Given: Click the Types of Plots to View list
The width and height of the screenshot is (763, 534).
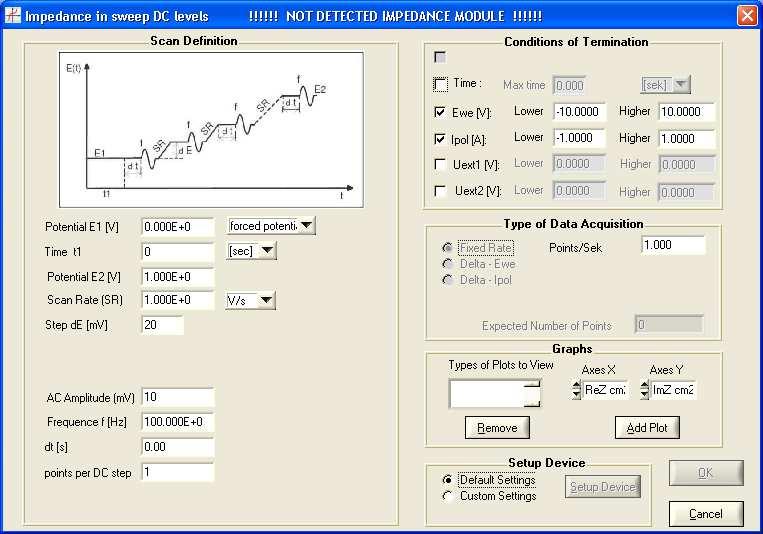Looking at the screenshot, I should point(494,394).
